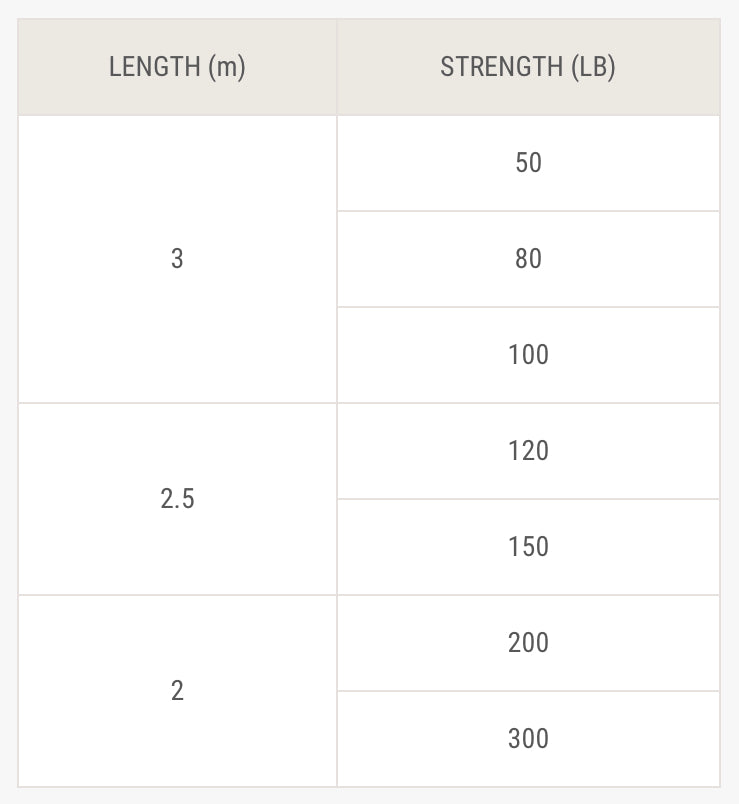
Task: Select the length cell showing 2
Action: click(x=177, y=691)
